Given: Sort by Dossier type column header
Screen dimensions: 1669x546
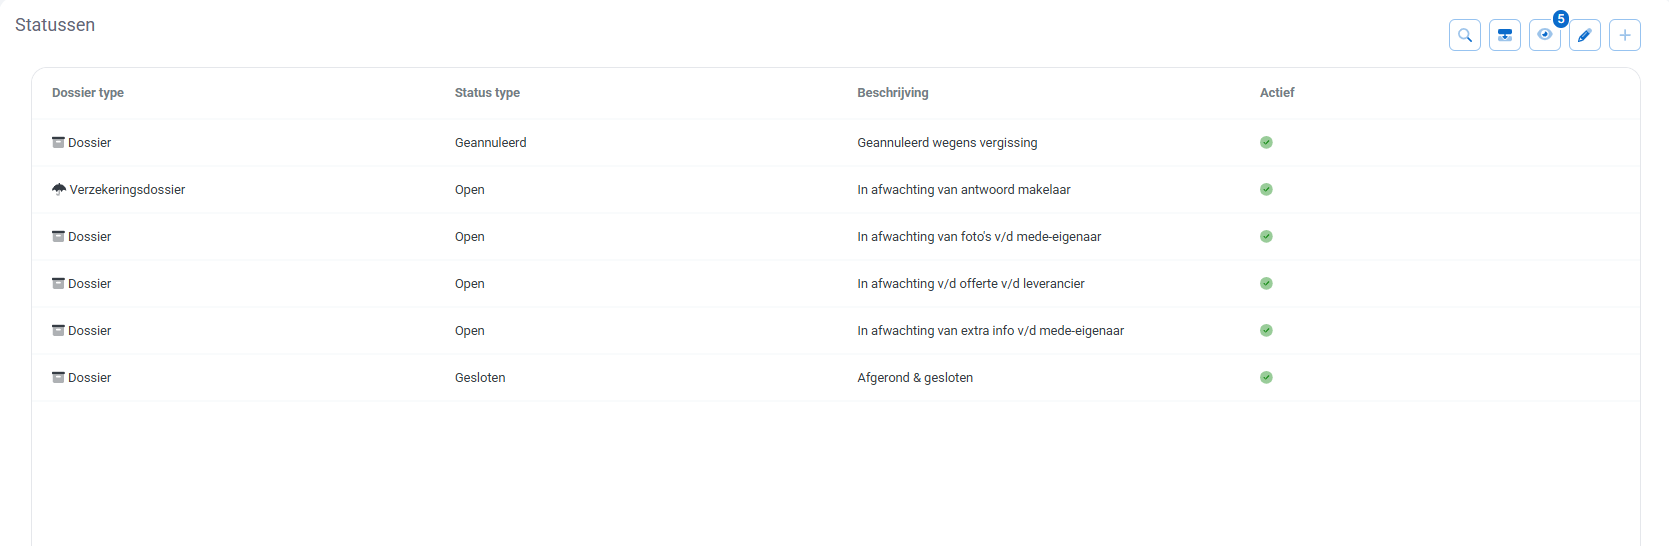Looking at the screenshot, I should click(88, 92).
